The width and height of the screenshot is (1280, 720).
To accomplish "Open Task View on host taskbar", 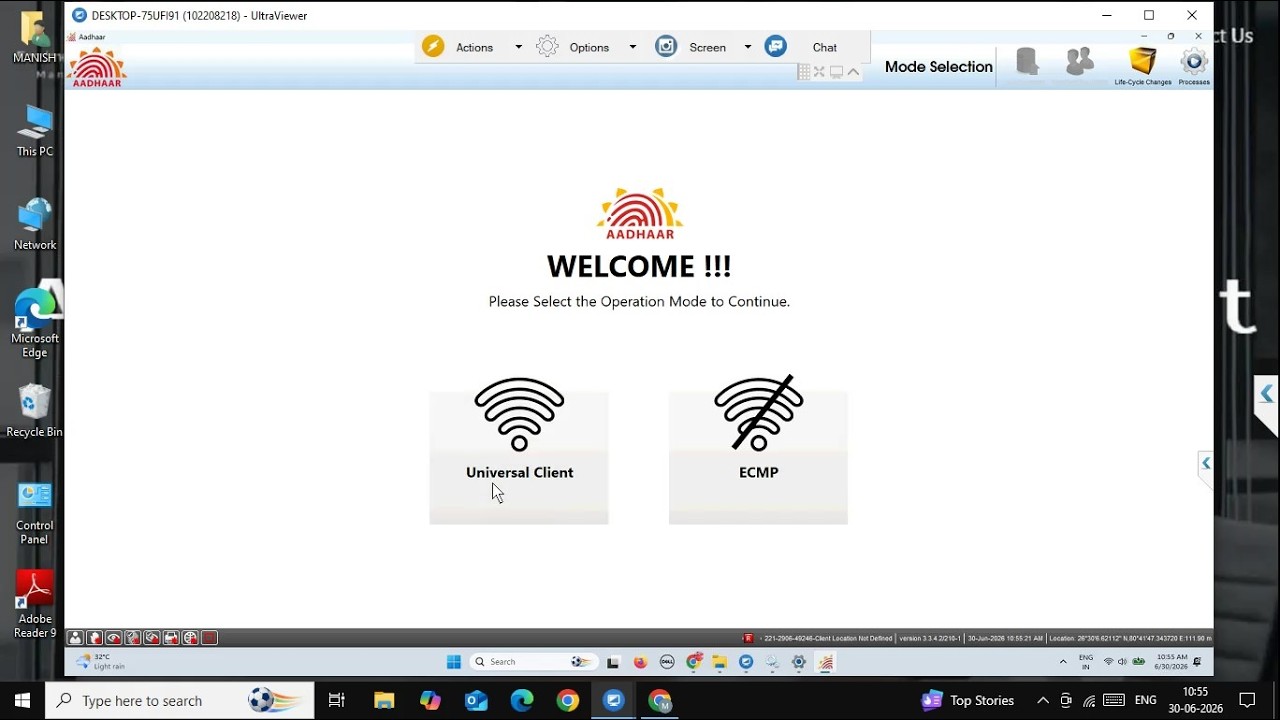I will point(337,700).
